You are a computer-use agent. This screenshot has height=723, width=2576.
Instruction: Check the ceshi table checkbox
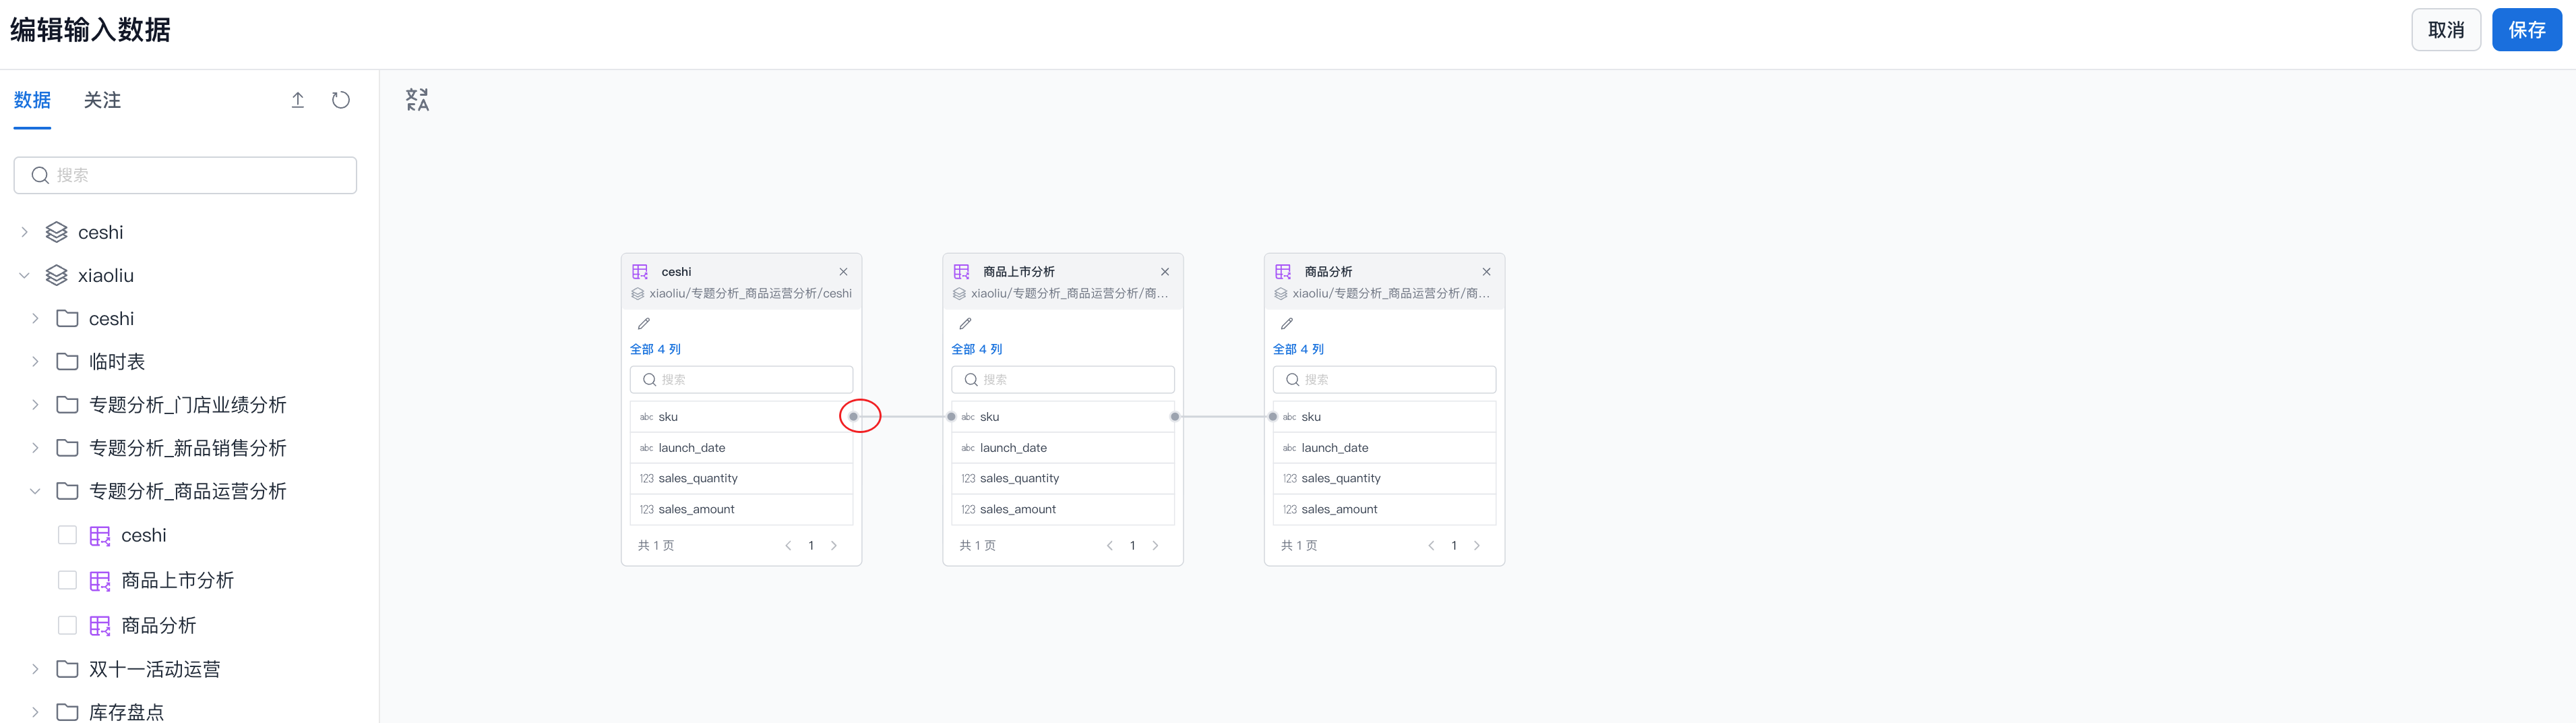[x=67, y=535]
